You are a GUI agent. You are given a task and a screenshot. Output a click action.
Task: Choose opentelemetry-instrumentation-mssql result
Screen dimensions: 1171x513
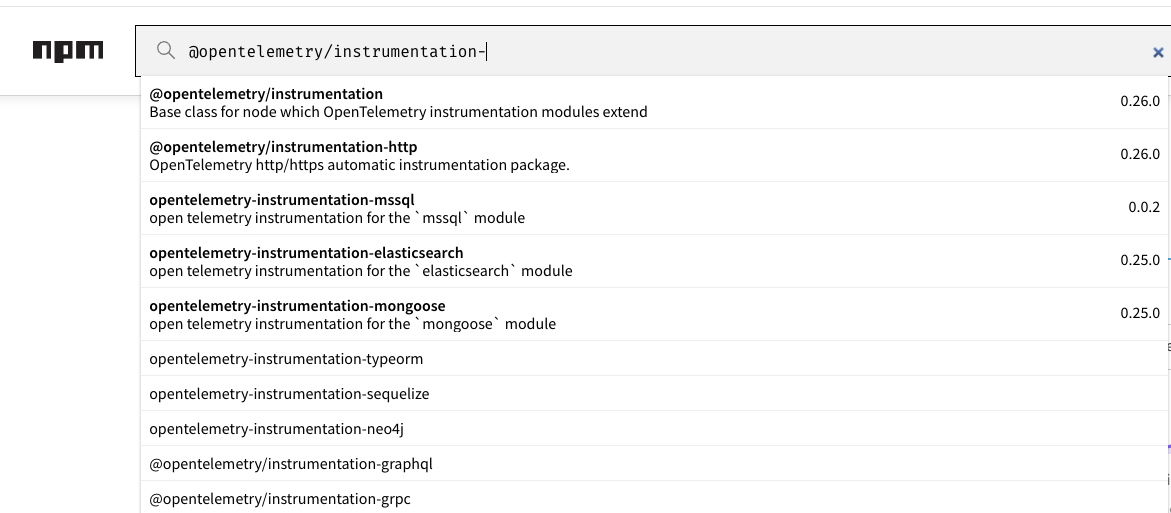(x=655, y=208)
